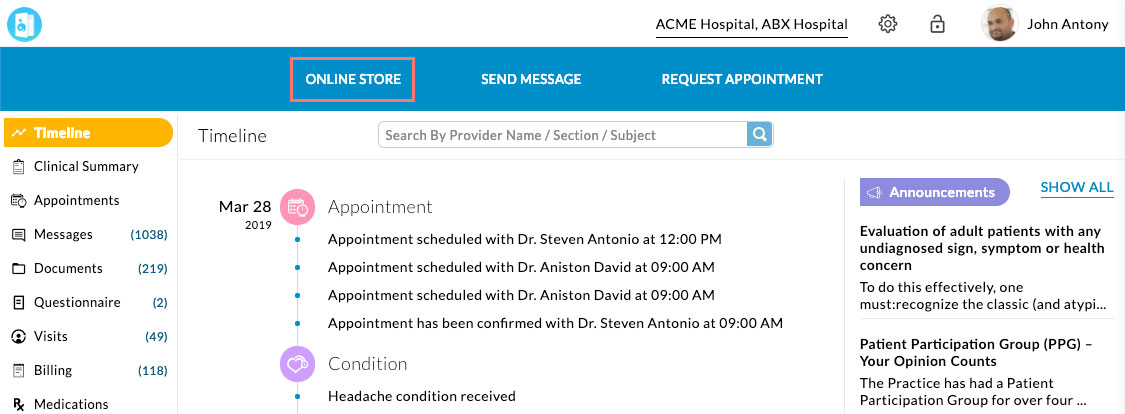Go to Clinical Summary in sidebar
This screenshot has width=1125, height=414.
(x=86, y=166)
